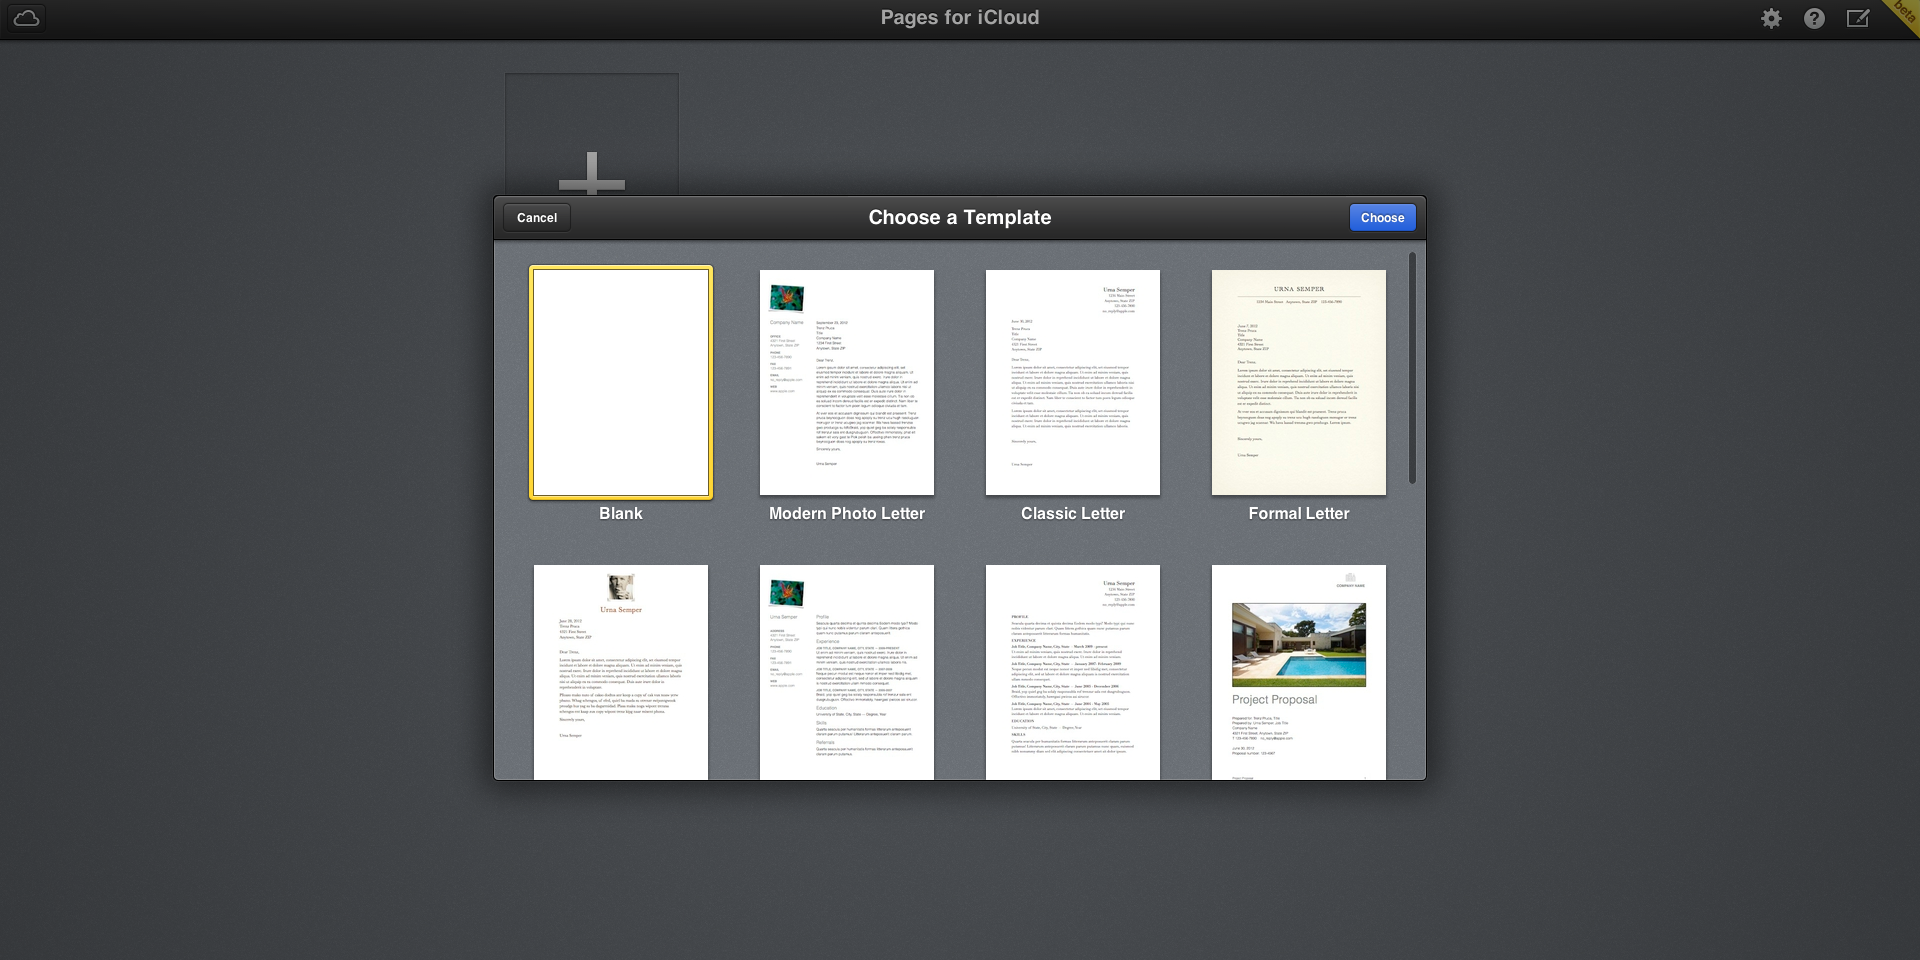Open the feedback compose icon
The height and width of the screenshot is (960, 1920).
click(1858, 18)
